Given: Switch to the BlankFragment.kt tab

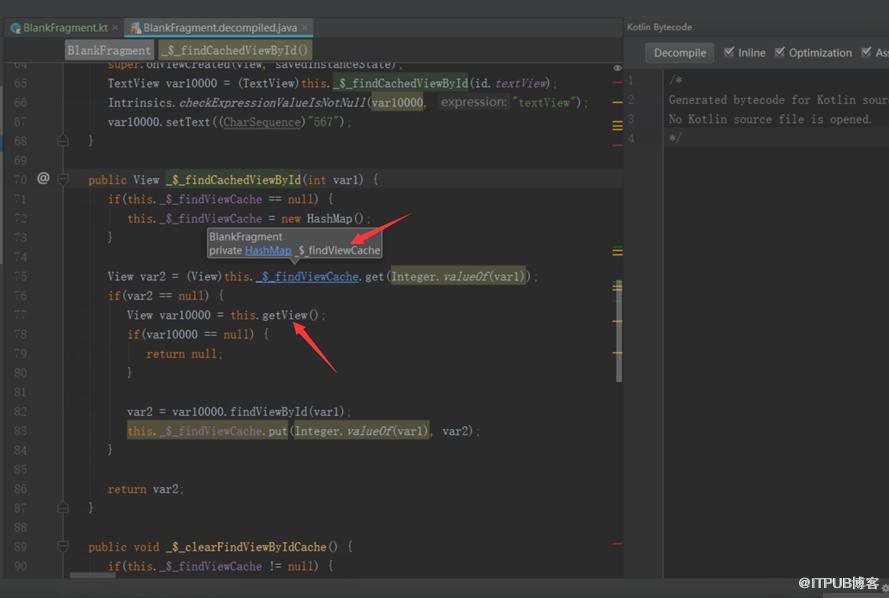Looking at the screenshot, I should point(64,28).
